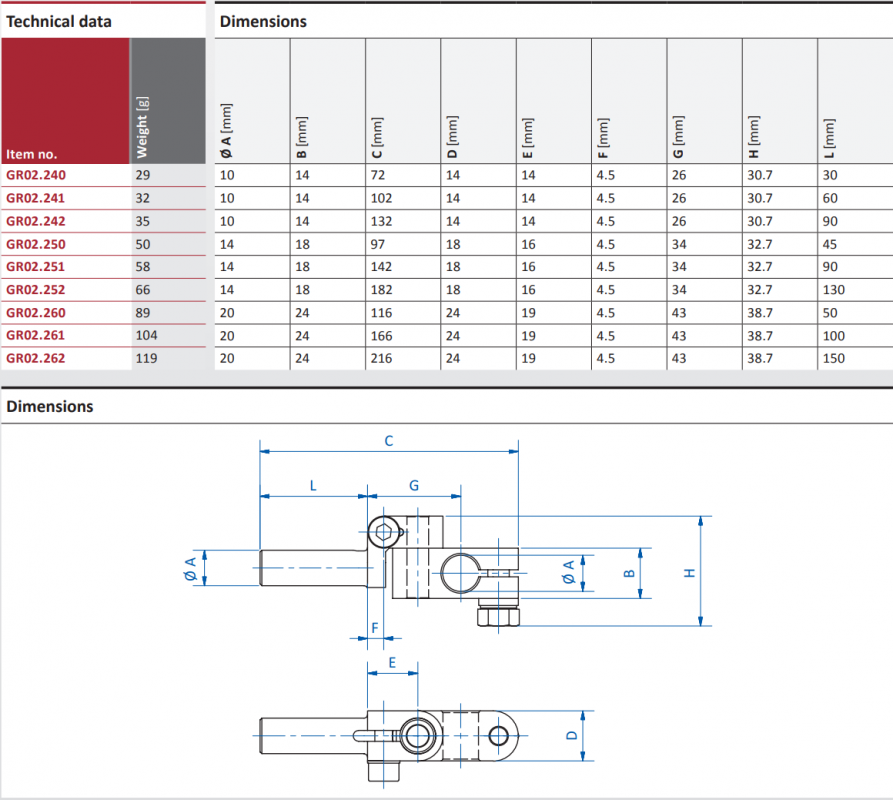Click item number GR02.260
Image resolution: width=893 pixels, height=800 pixels.
click(x=36, y=313)
